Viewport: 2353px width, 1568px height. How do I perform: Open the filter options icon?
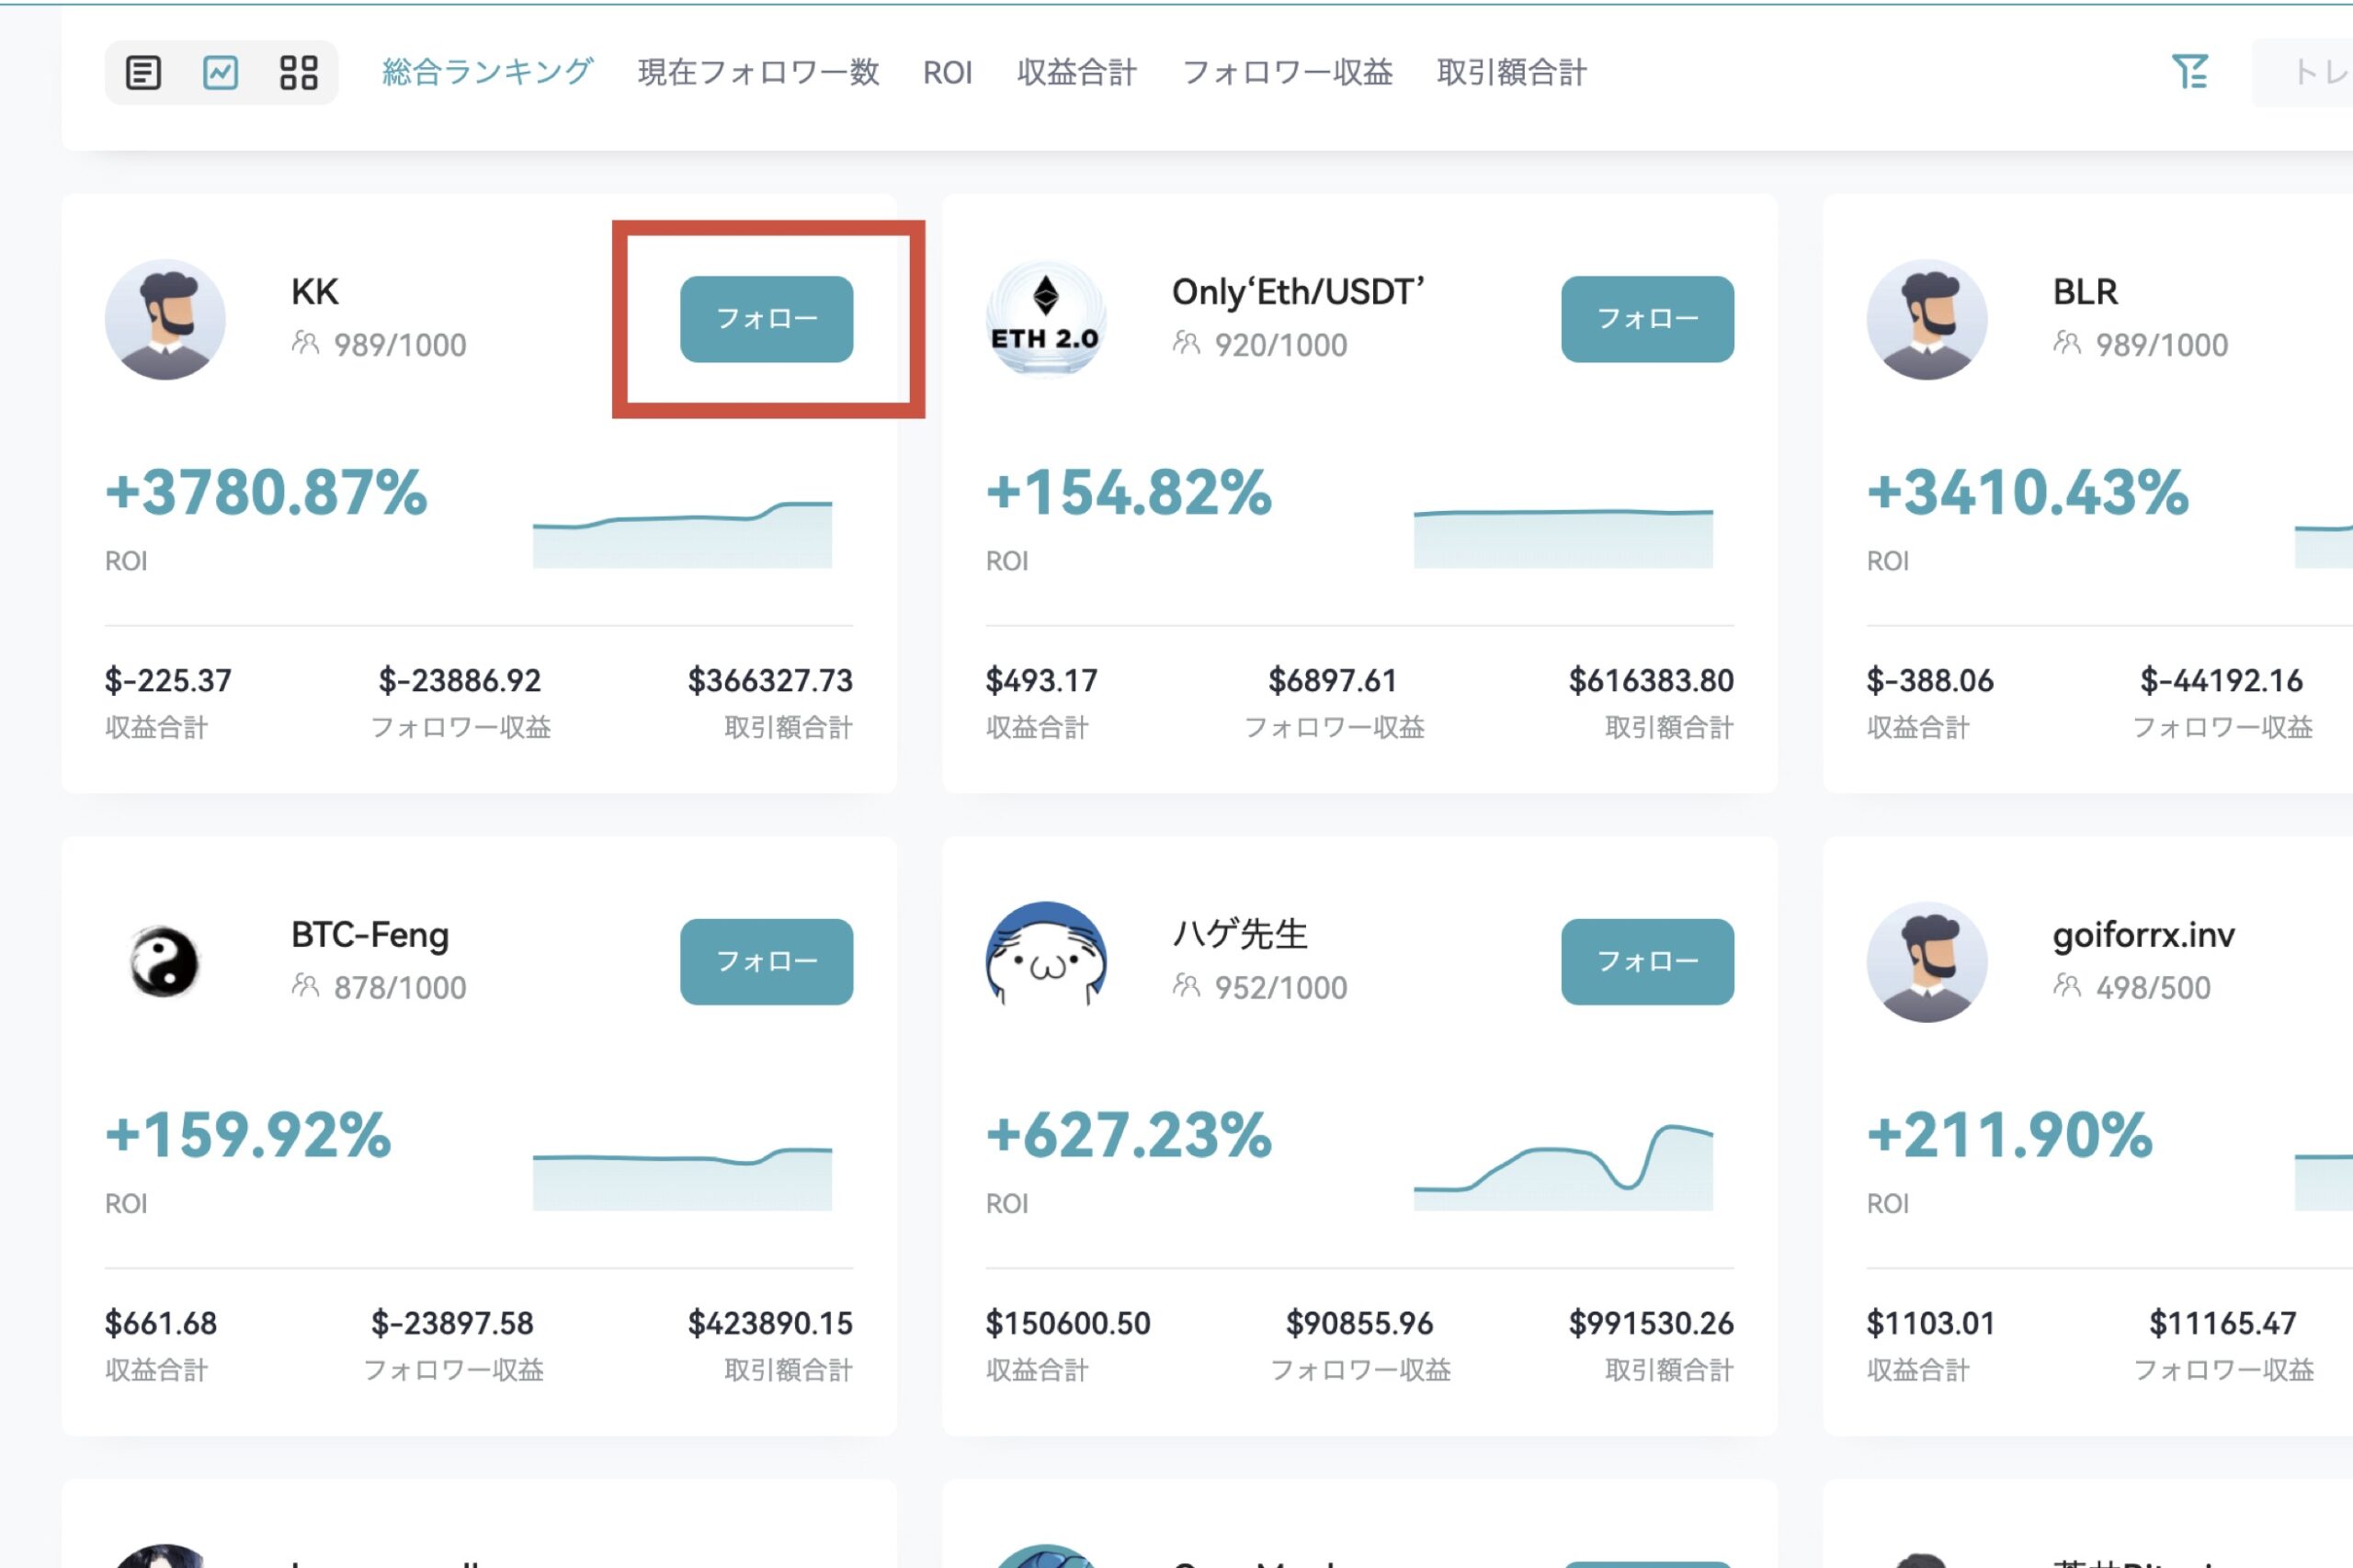click(x=2192, y=71)
